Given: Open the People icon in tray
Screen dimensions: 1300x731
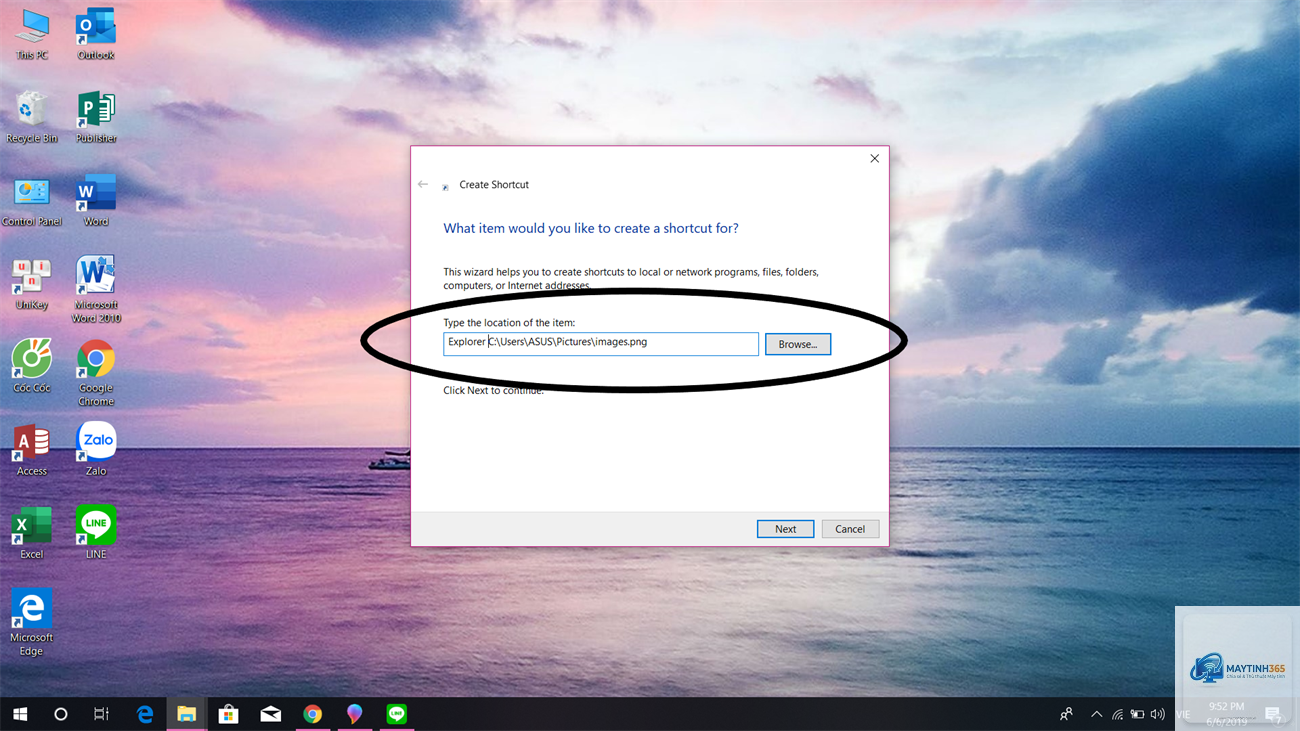Looking at the screenshot, I should (1067, 714).
